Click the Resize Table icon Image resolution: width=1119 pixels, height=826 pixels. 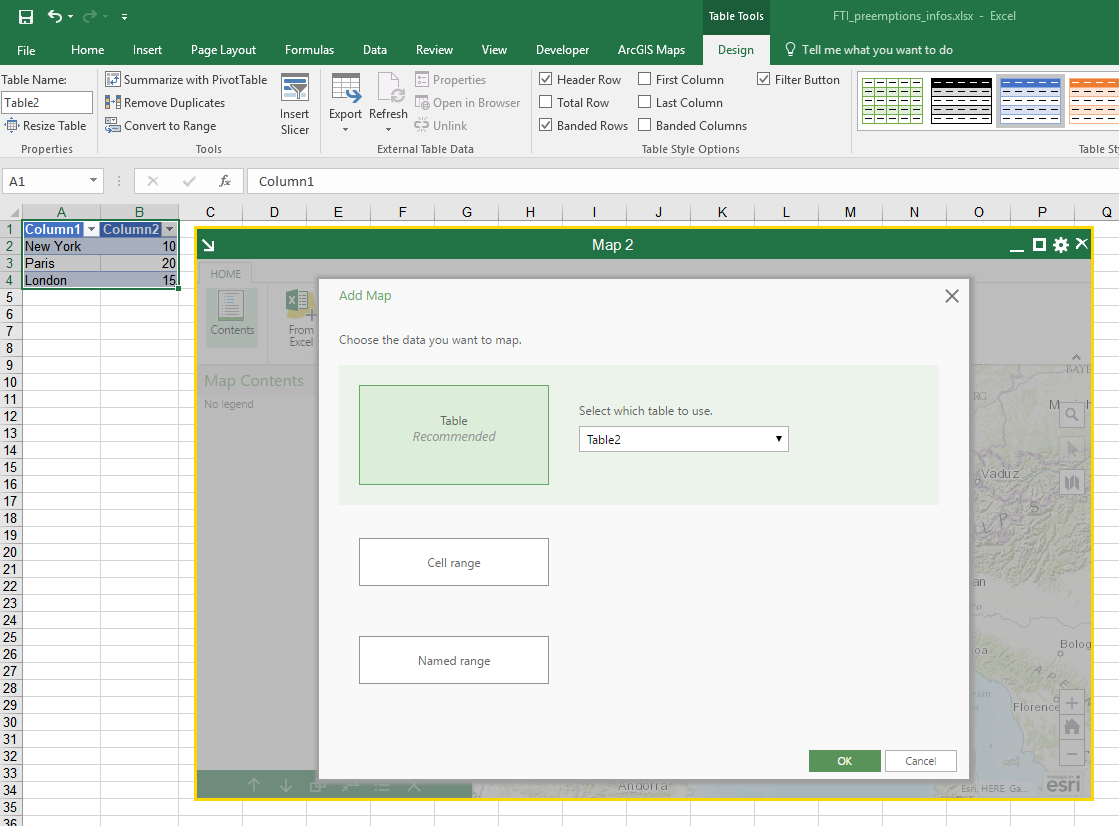12,126
